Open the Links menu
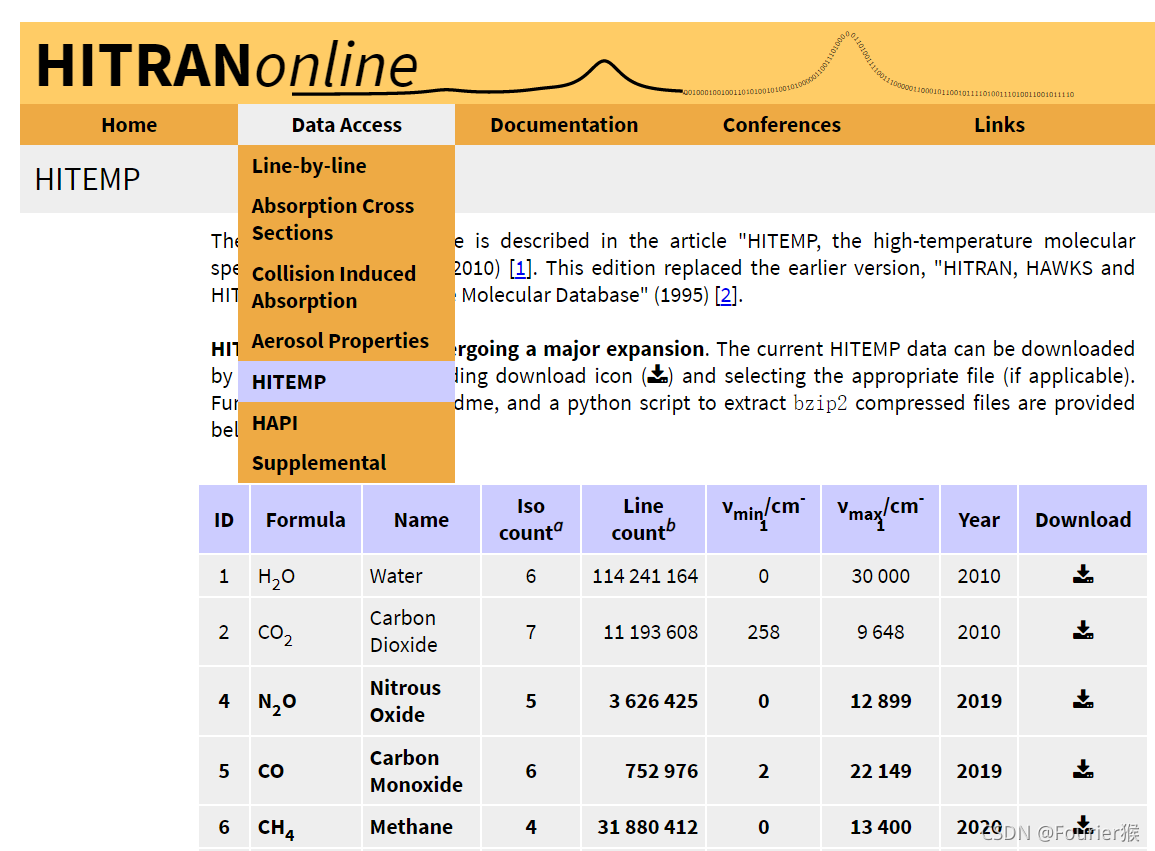Viewport: 1155px width, 851px height. point(1000,125)
